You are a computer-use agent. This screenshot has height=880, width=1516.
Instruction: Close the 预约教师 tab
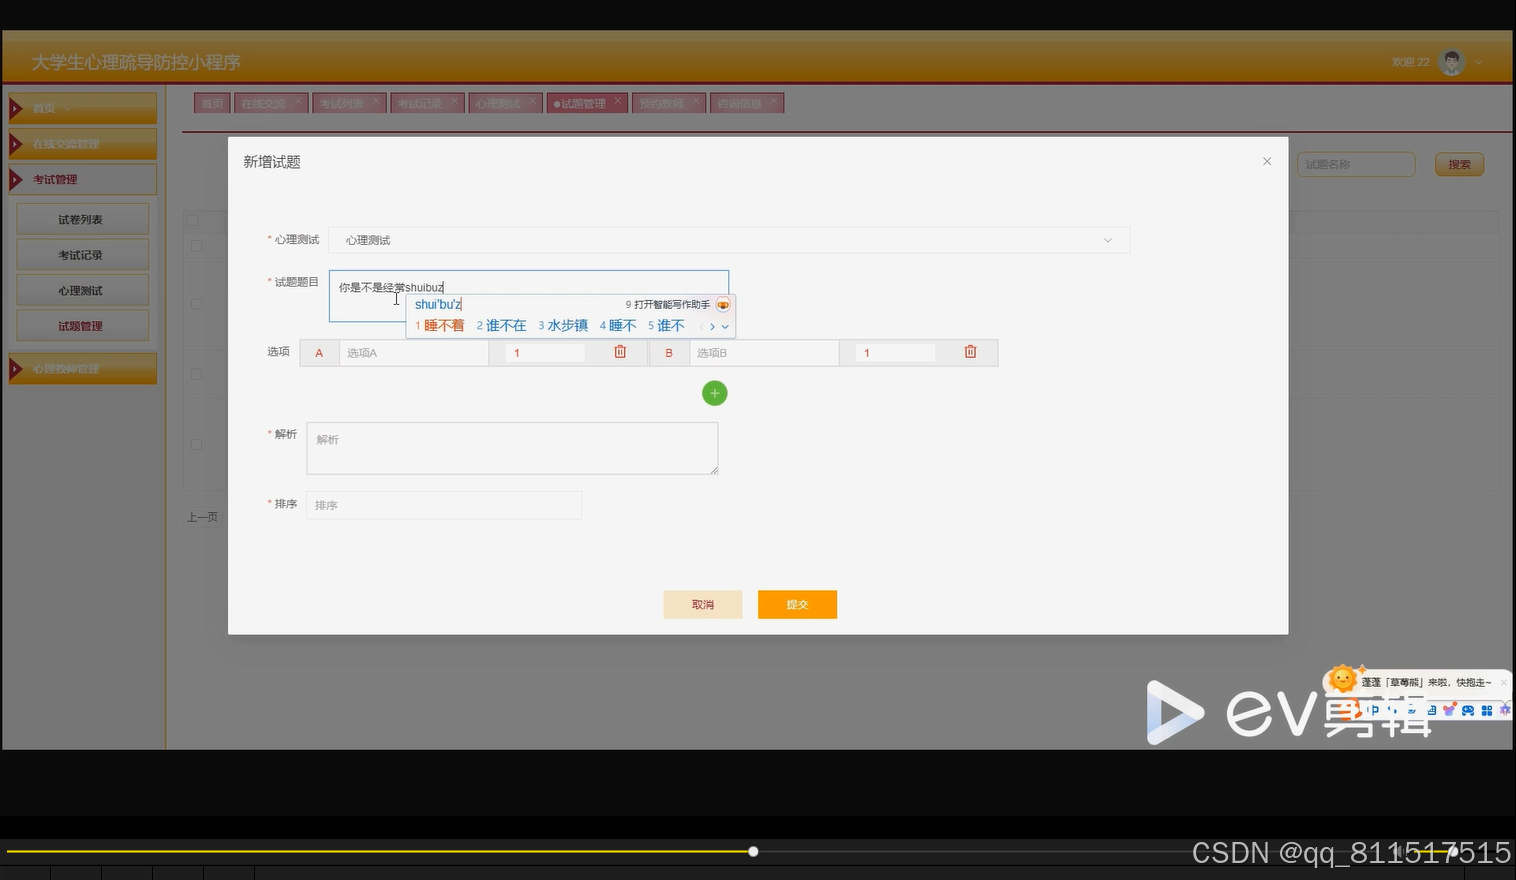tap(696, 100)
